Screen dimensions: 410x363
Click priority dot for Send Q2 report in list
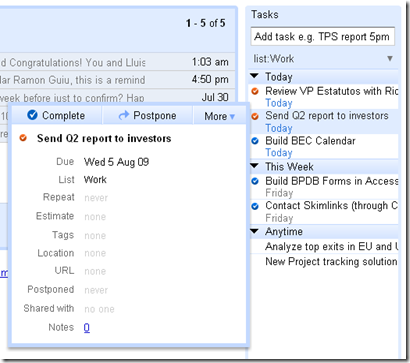click(x=255, y=116)
